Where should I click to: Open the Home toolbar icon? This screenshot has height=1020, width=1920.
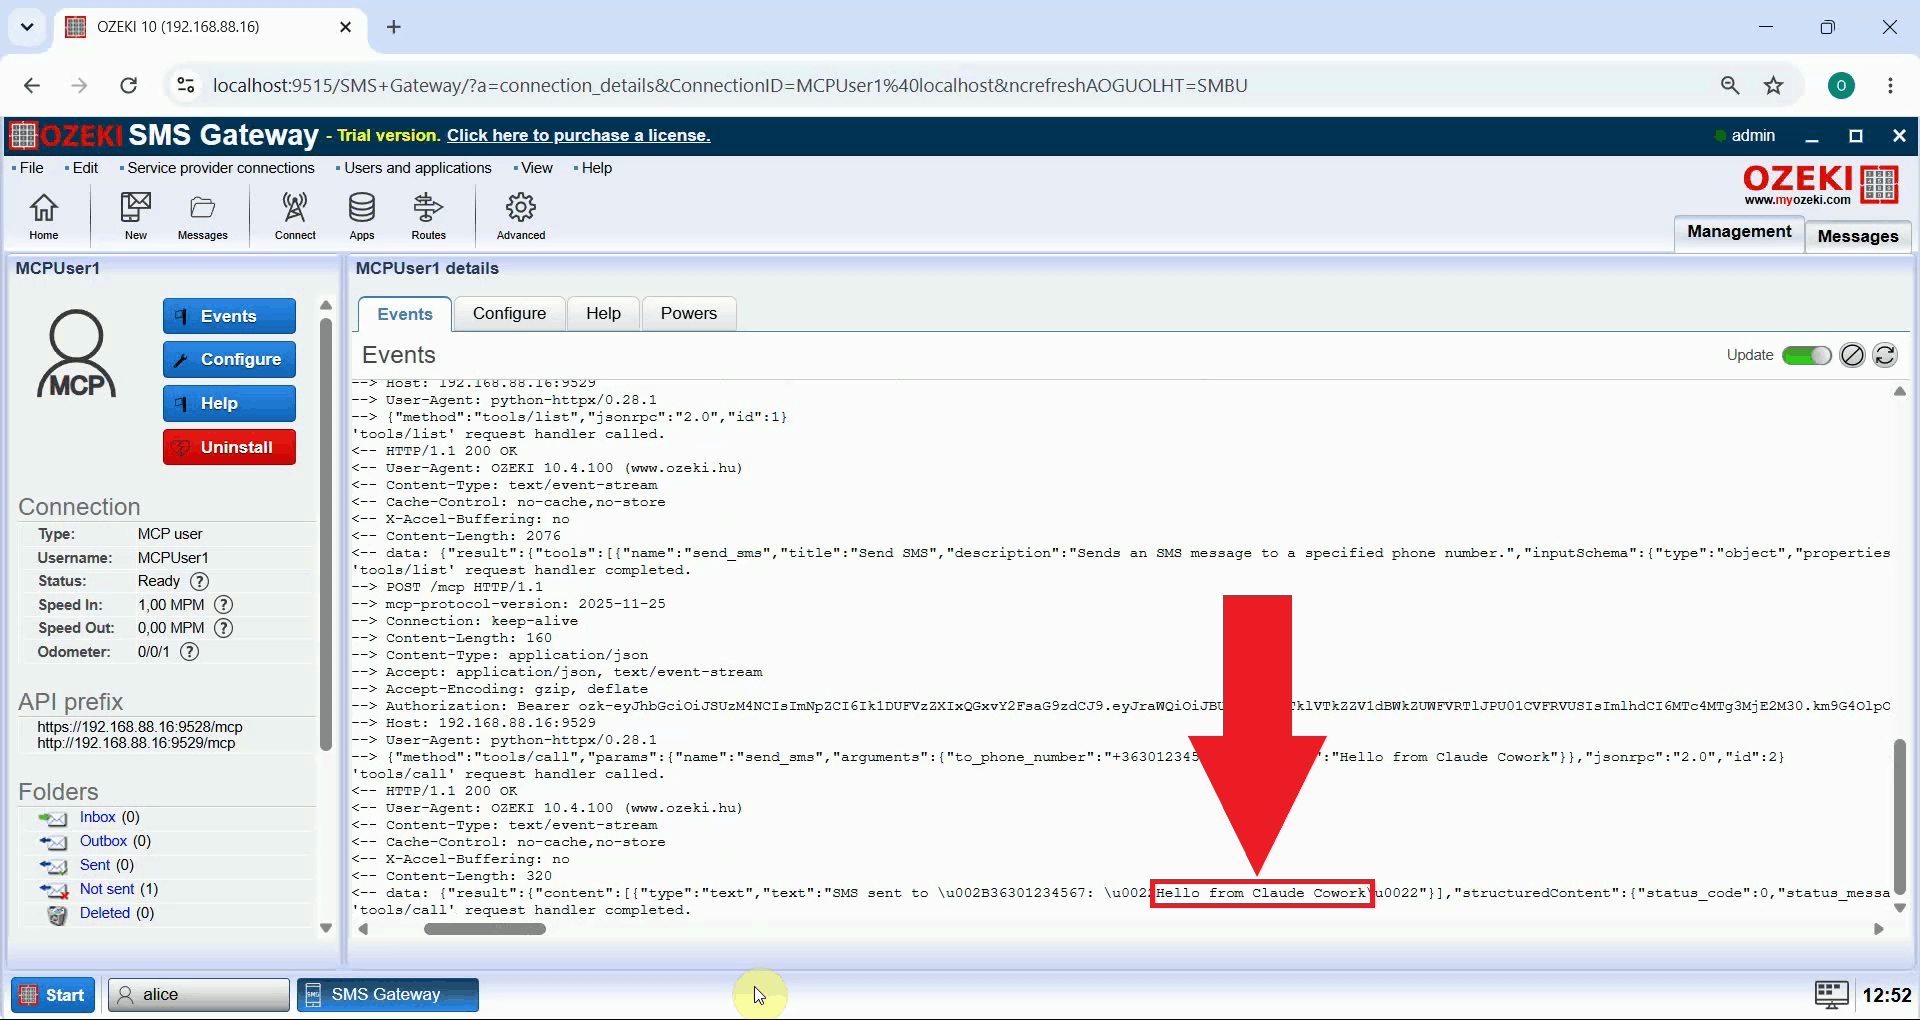click(43, 216)
